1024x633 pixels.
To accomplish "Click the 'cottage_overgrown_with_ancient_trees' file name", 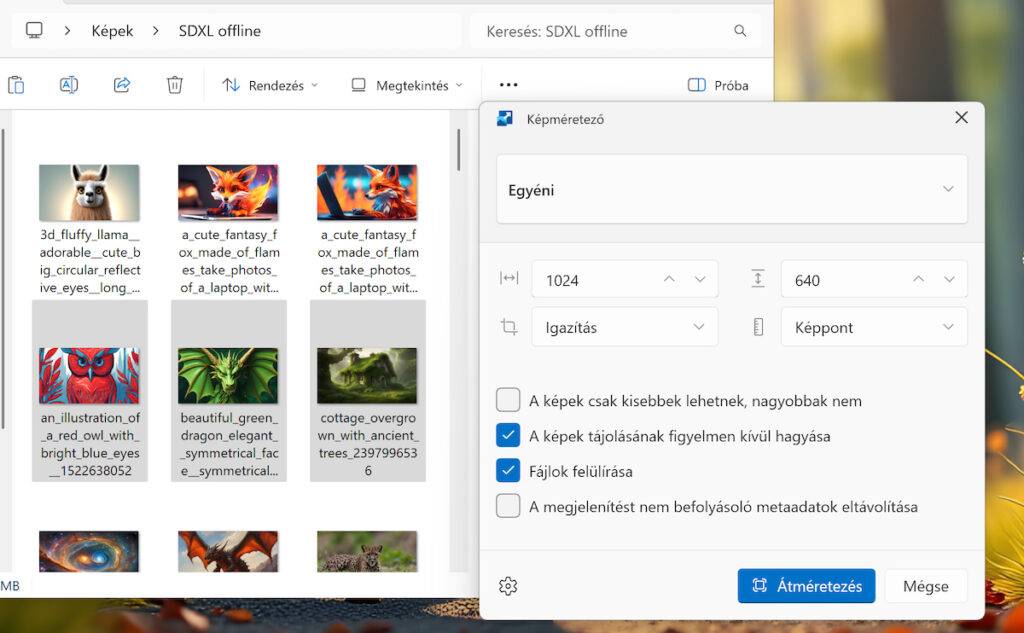I will 368,444.
